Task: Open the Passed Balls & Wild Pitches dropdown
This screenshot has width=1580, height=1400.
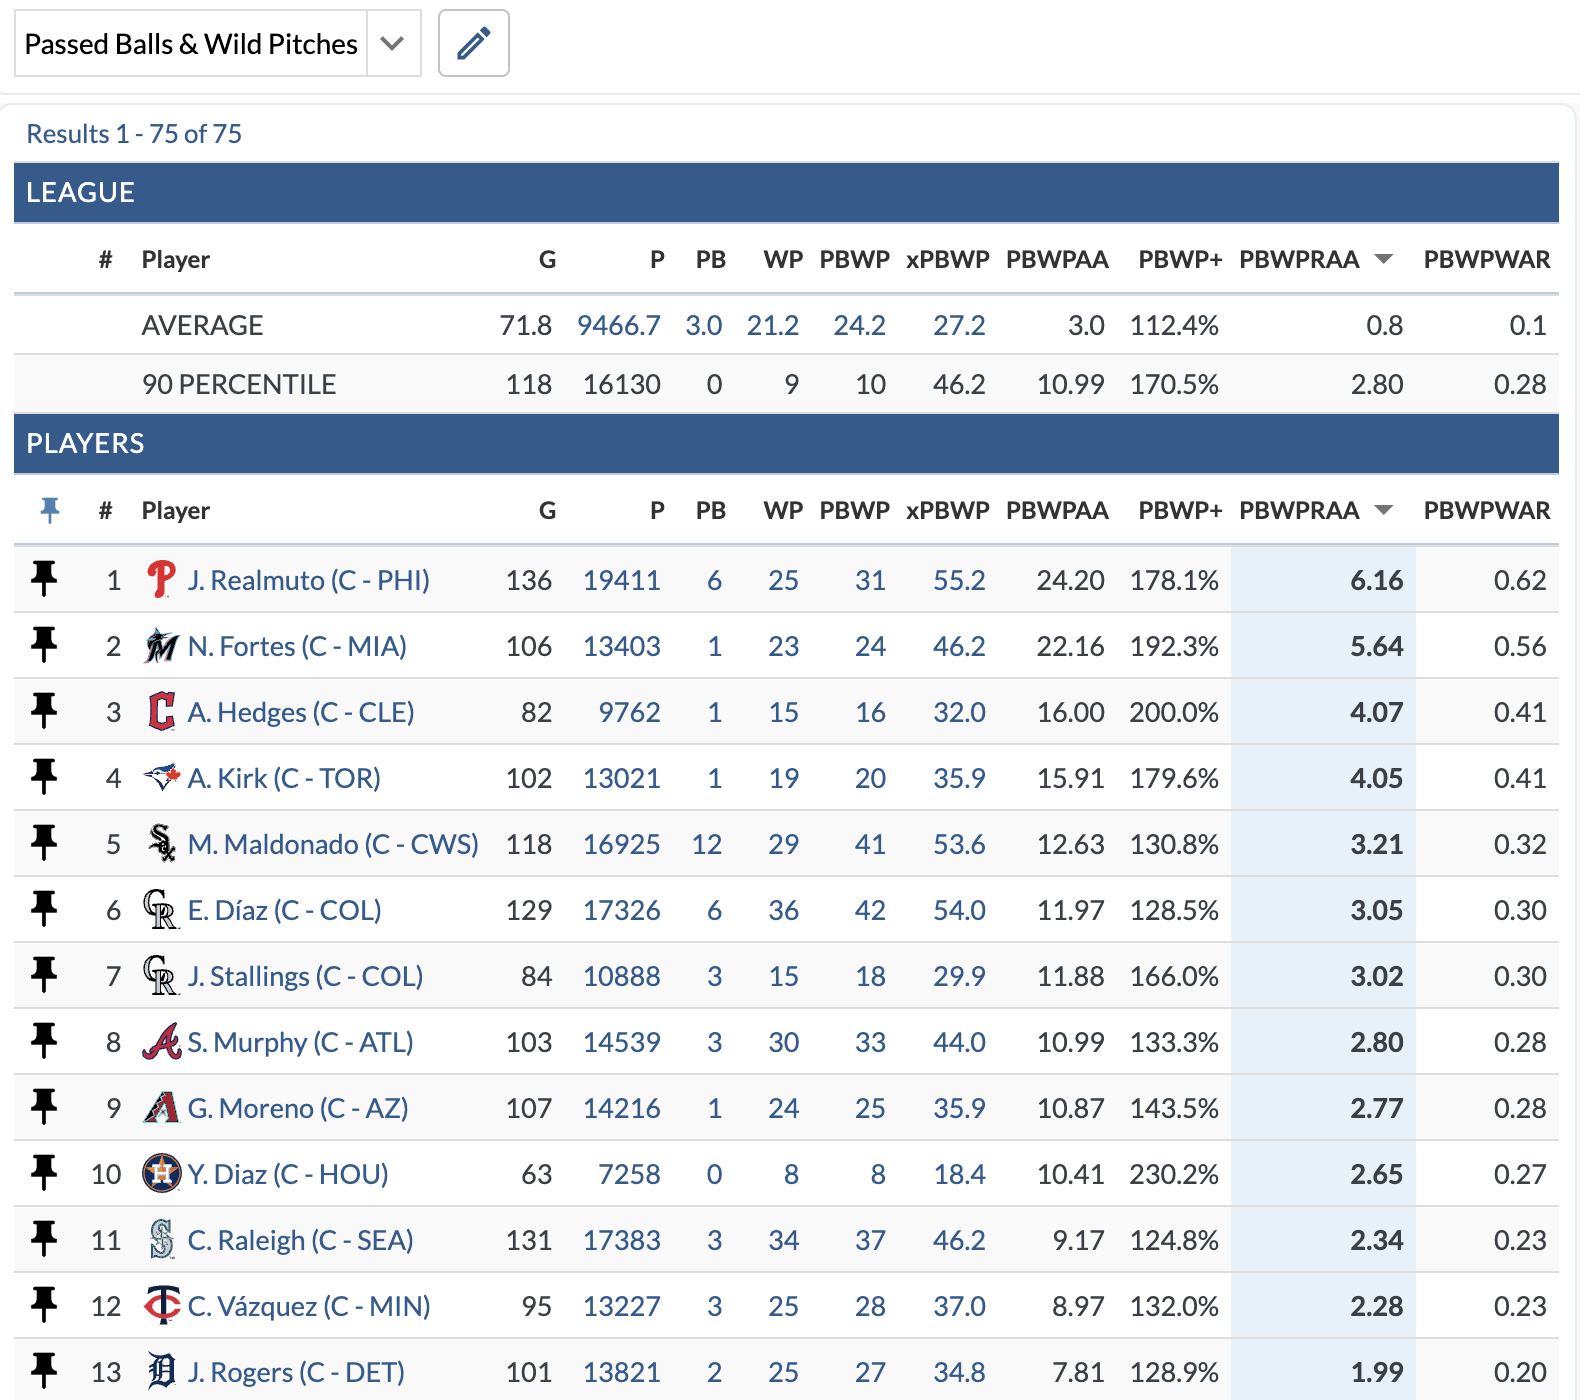Action: pyautogui.click(x=393, y=43)
